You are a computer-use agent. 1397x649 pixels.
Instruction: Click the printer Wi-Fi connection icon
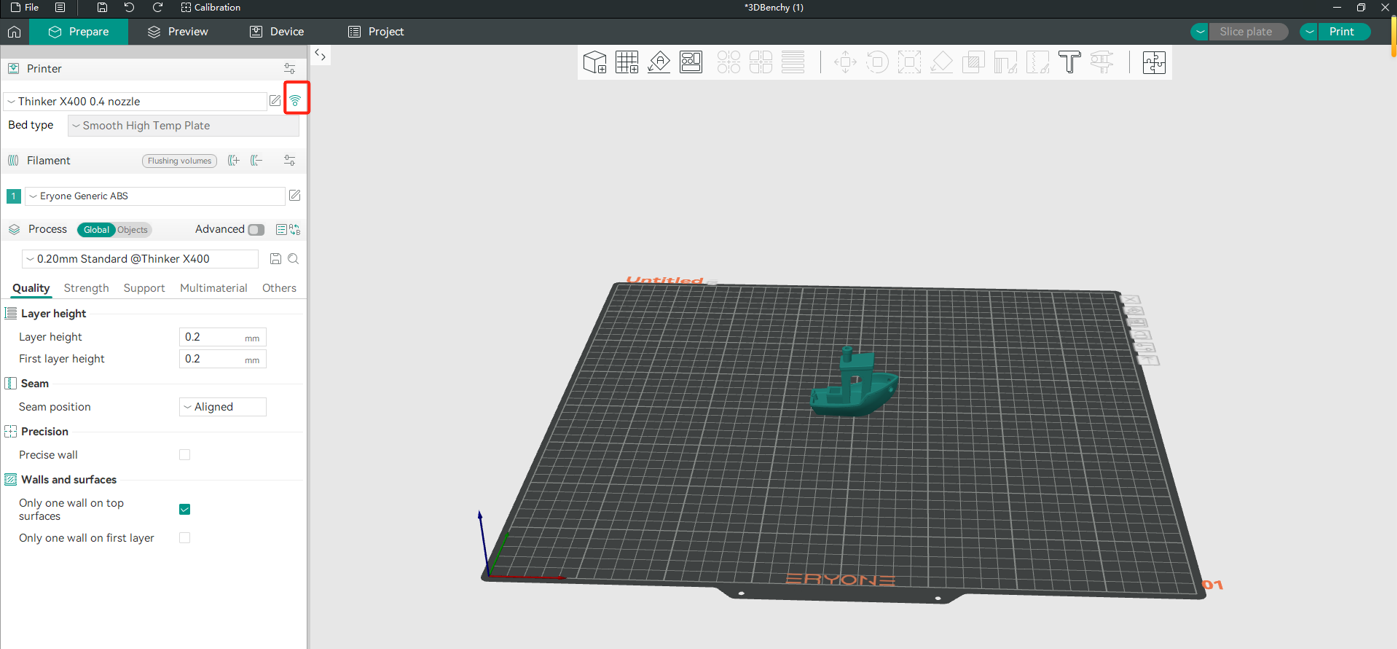295,101
